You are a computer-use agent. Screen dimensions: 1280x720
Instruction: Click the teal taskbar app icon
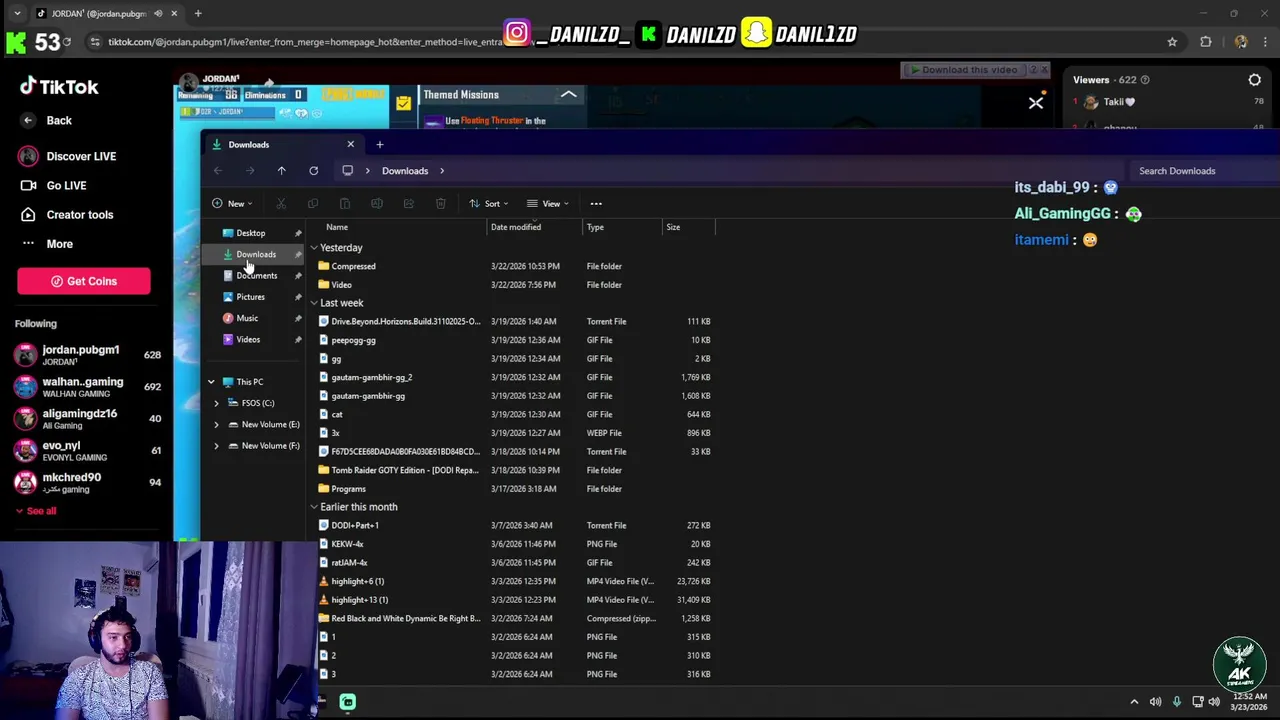pyautogui.click(x=347, y=702)
